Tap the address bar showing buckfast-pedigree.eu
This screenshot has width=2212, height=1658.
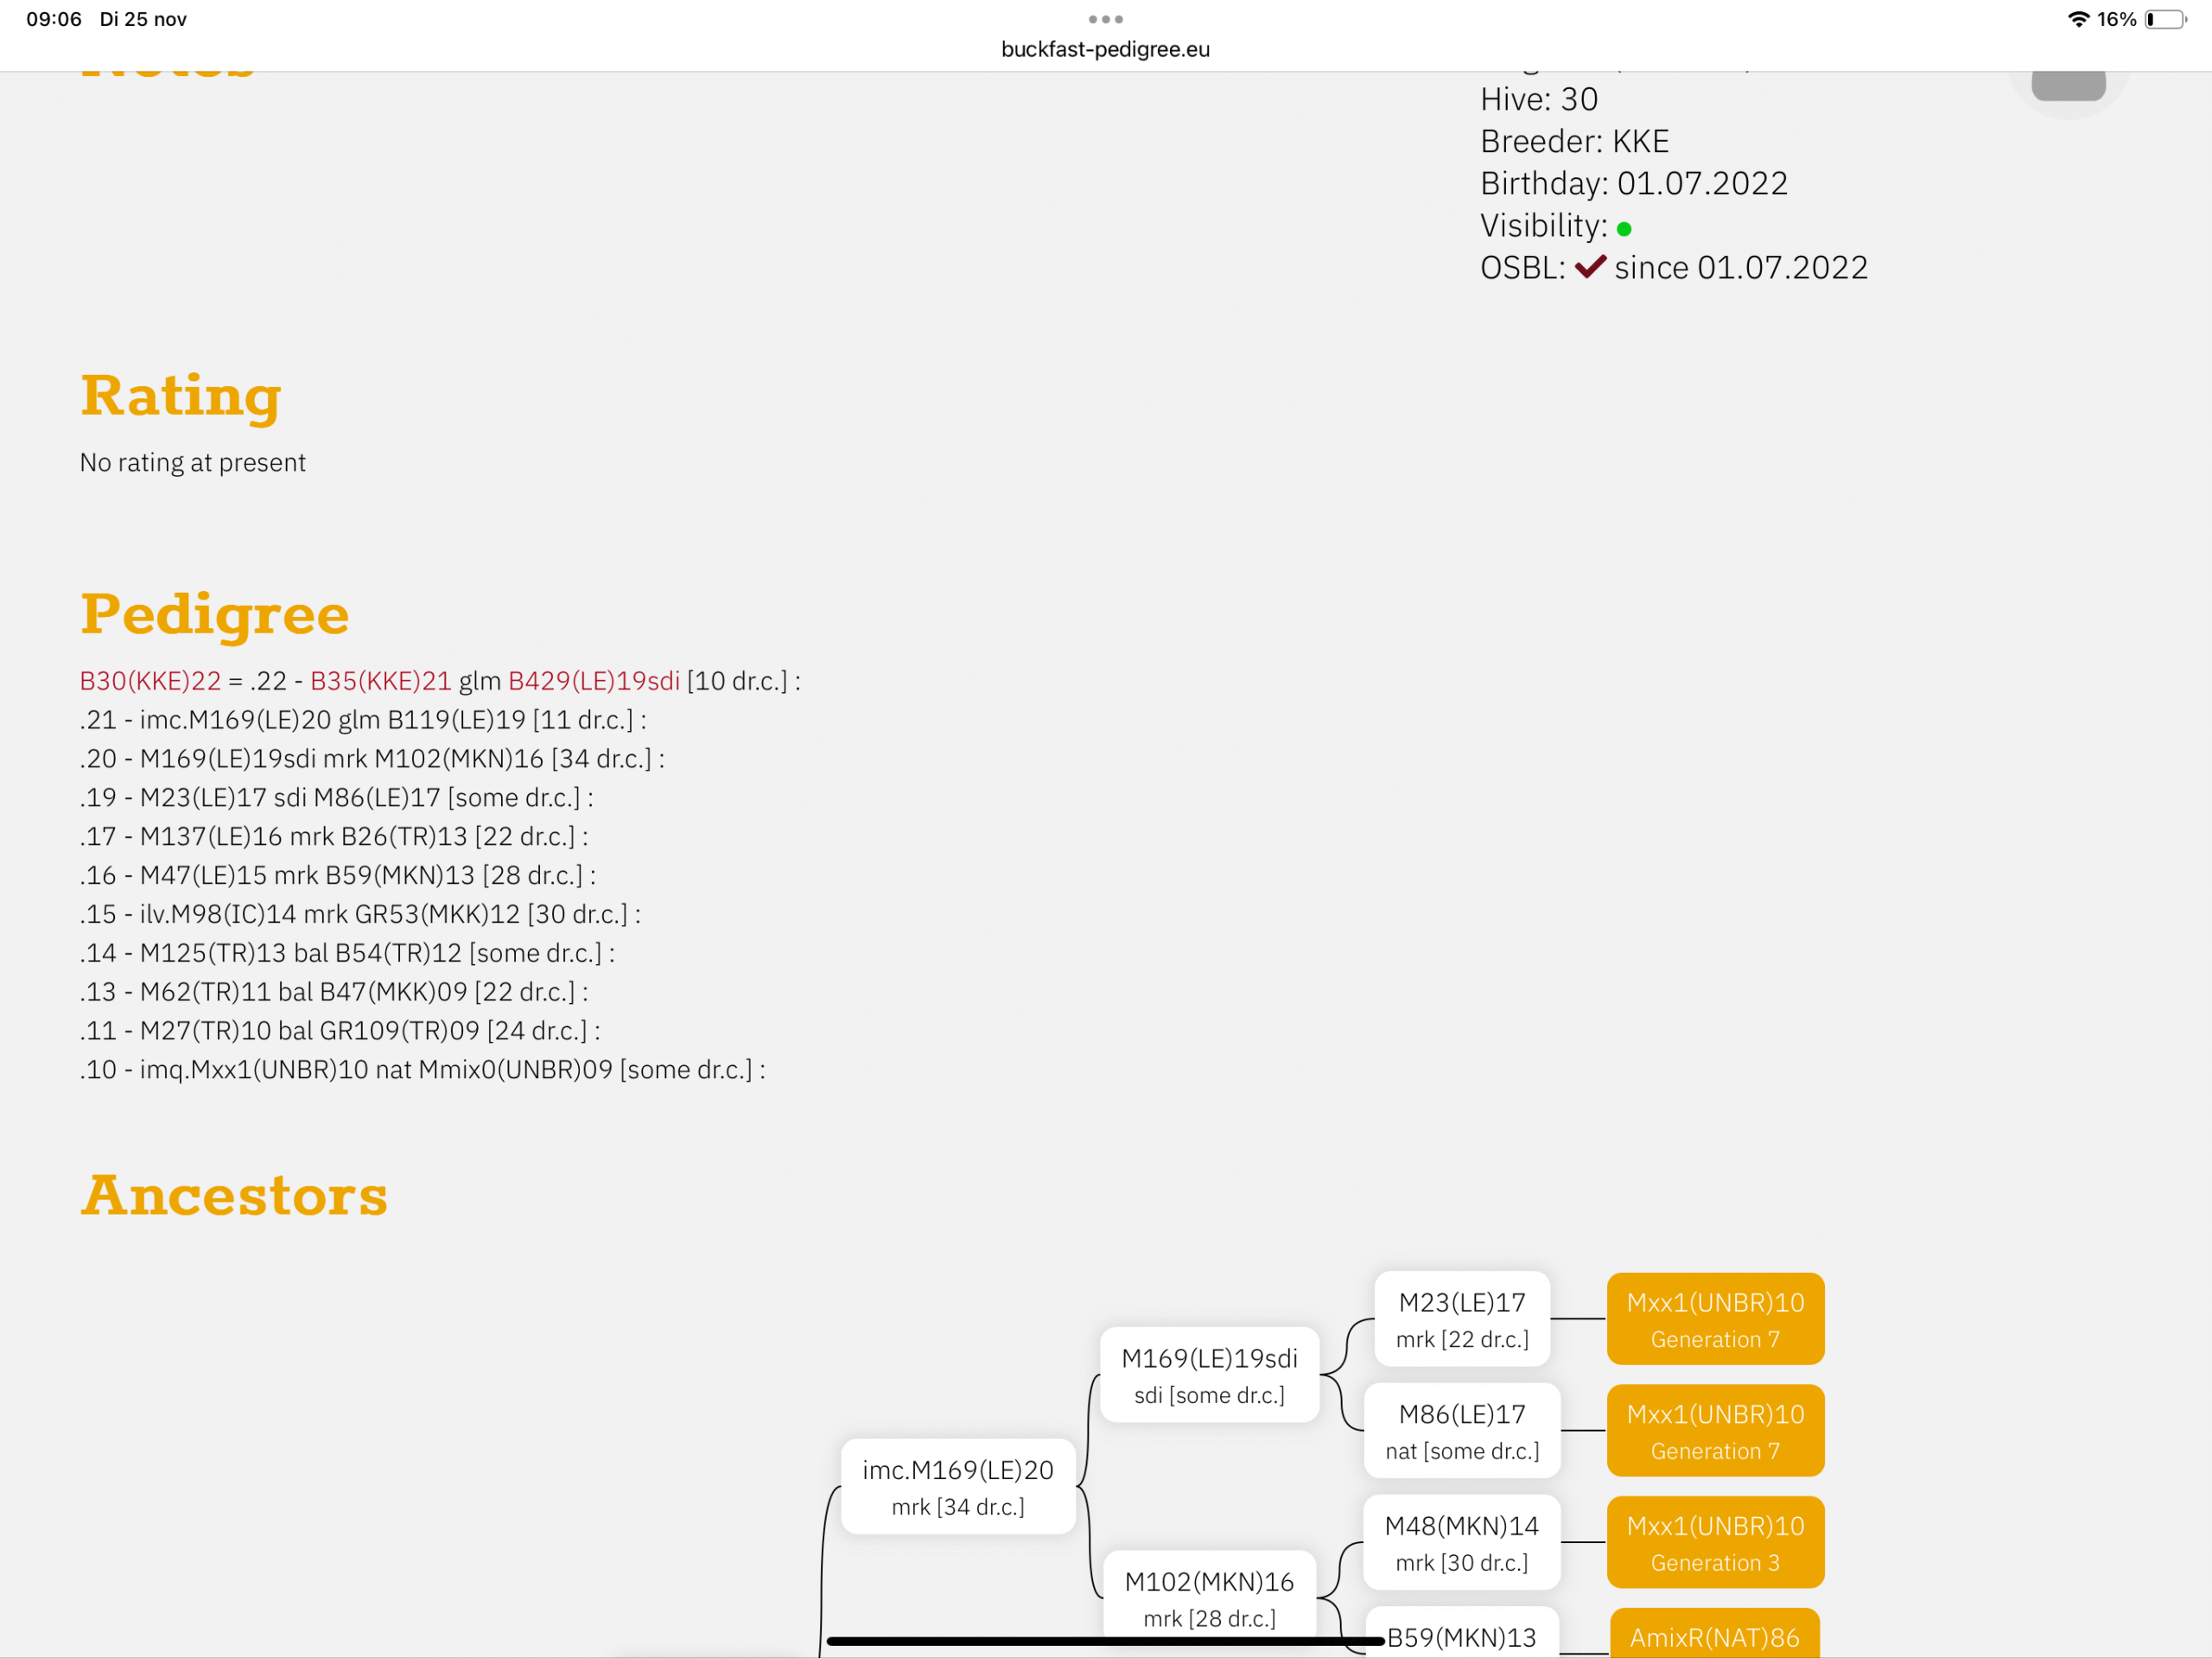coord(1104,49)
